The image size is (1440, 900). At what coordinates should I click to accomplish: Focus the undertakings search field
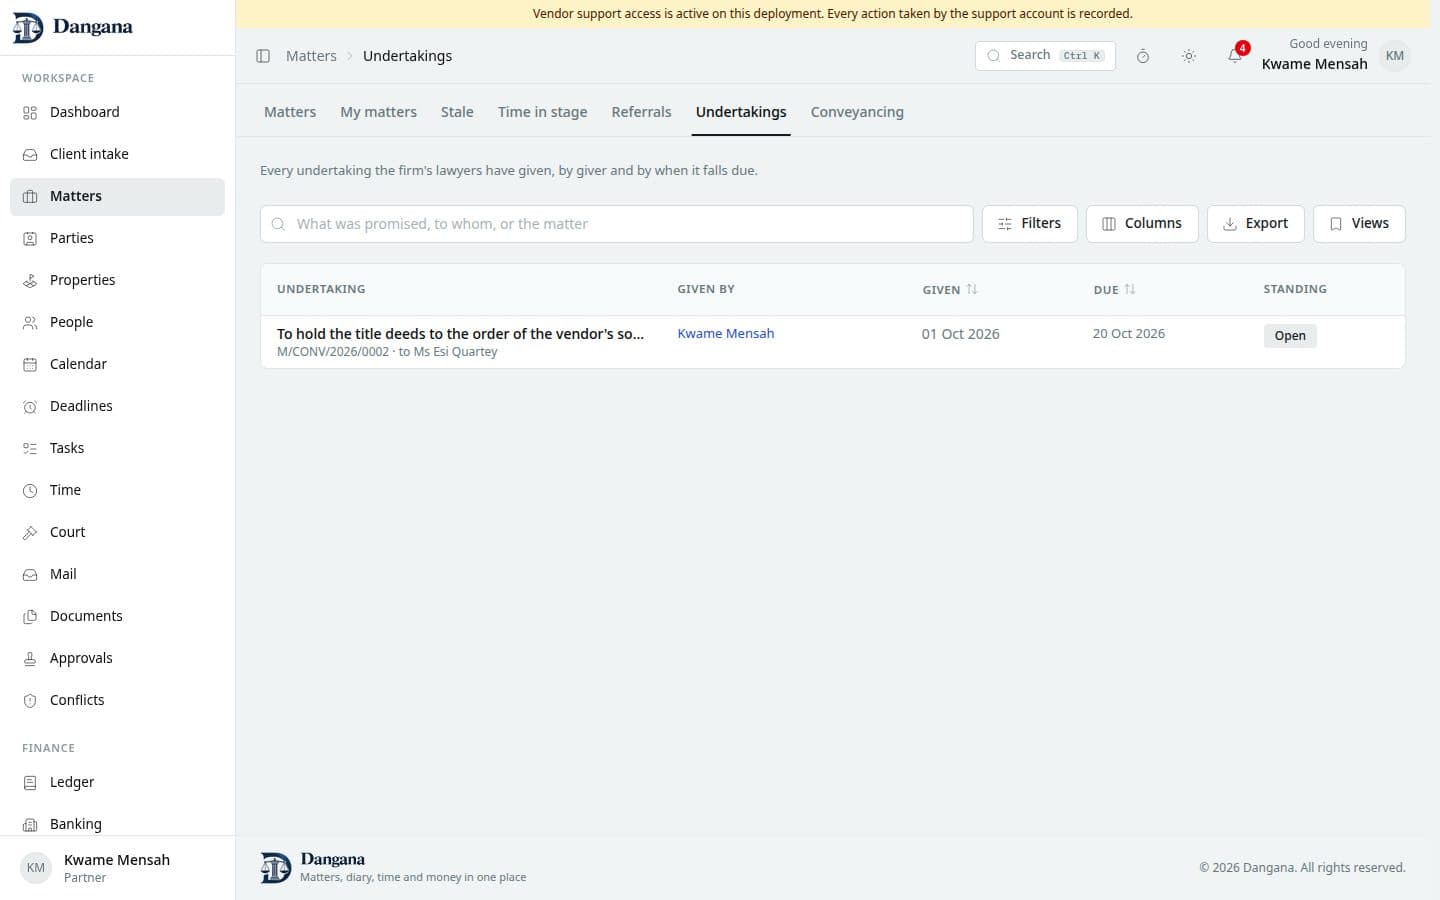tap(617, 224)
